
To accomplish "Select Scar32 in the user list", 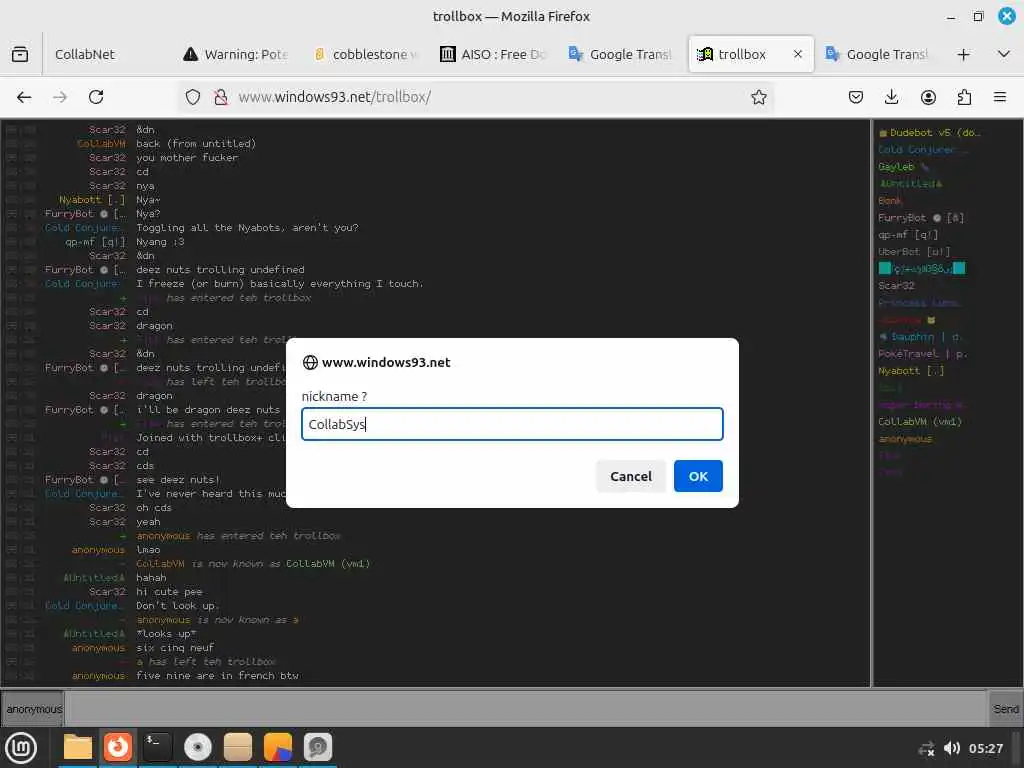I will click(896, 285).
